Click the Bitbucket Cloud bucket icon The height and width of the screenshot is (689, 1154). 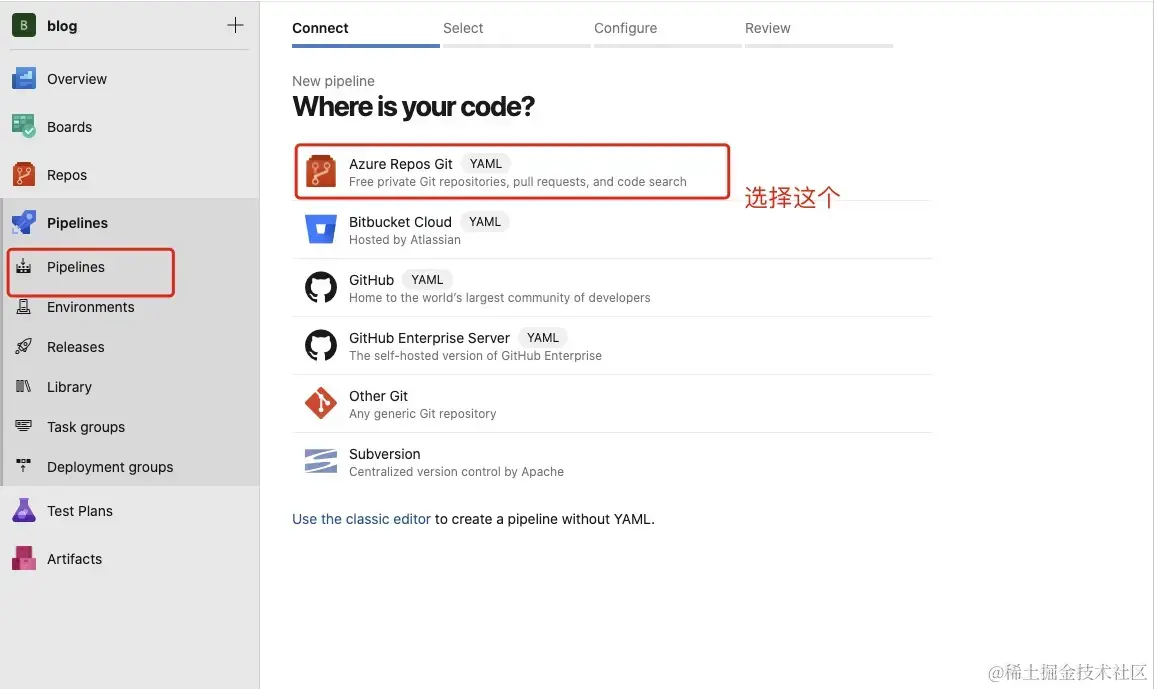click(x=321, y=230)
